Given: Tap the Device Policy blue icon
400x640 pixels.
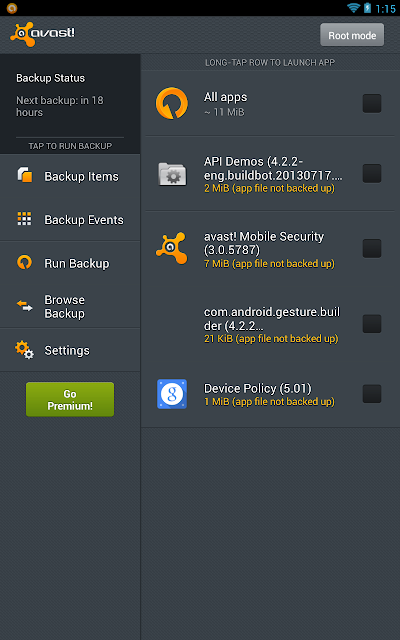Looking at the screenshot, I should click(x=172, y=394).
